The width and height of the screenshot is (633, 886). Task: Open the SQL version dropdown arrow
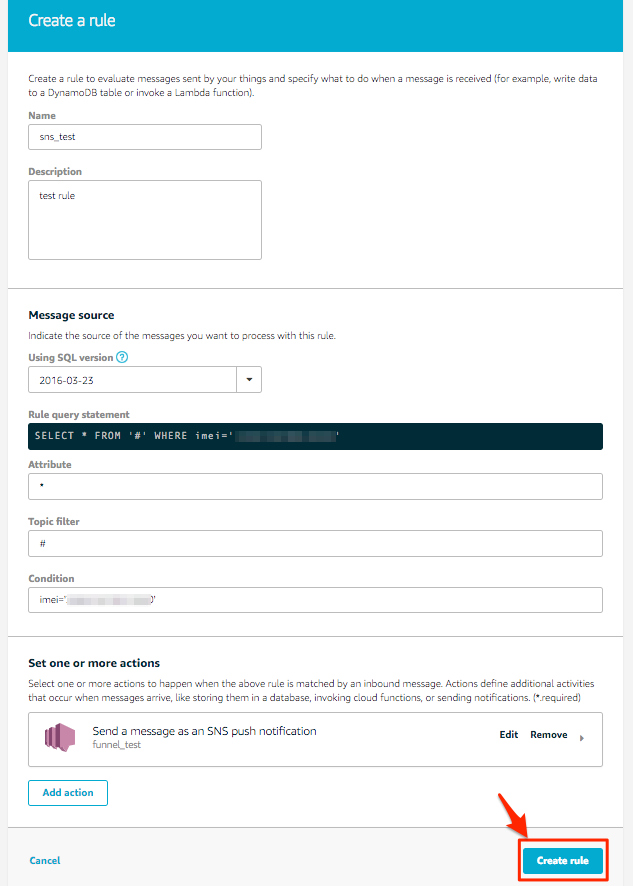pos(249,380)
